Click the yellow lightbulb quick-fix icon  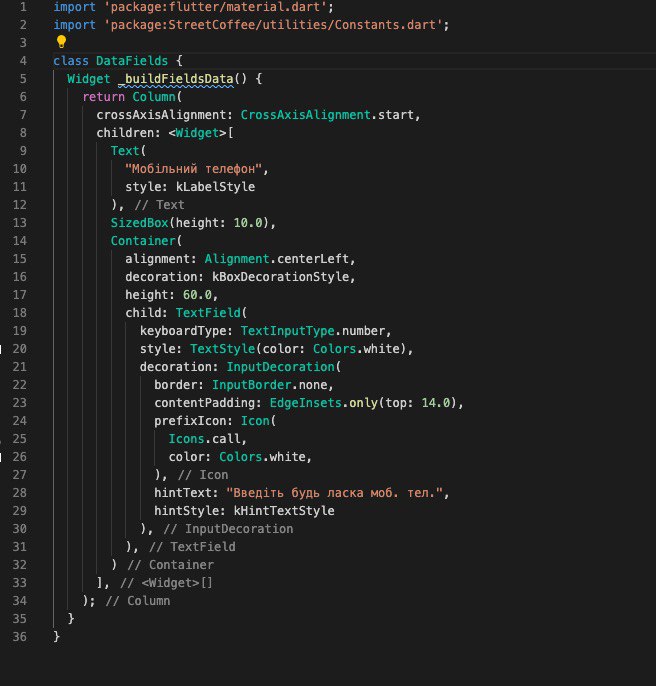coord(61,42)
